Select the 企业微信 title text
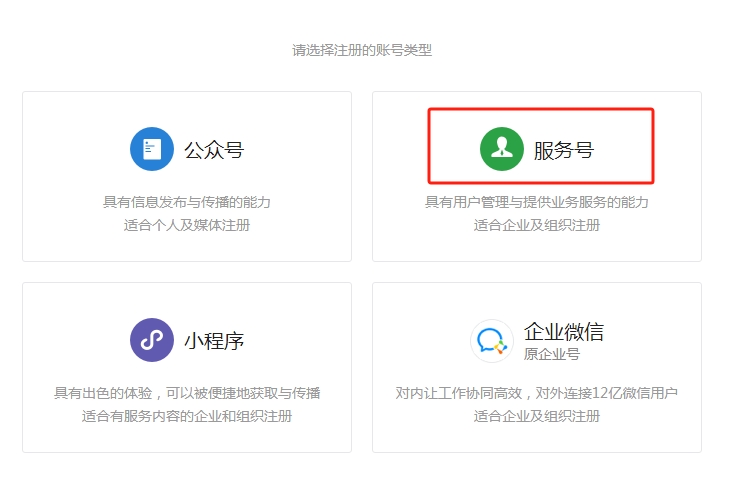The width and height of the screenshot is (740, 483). point(564,332)
